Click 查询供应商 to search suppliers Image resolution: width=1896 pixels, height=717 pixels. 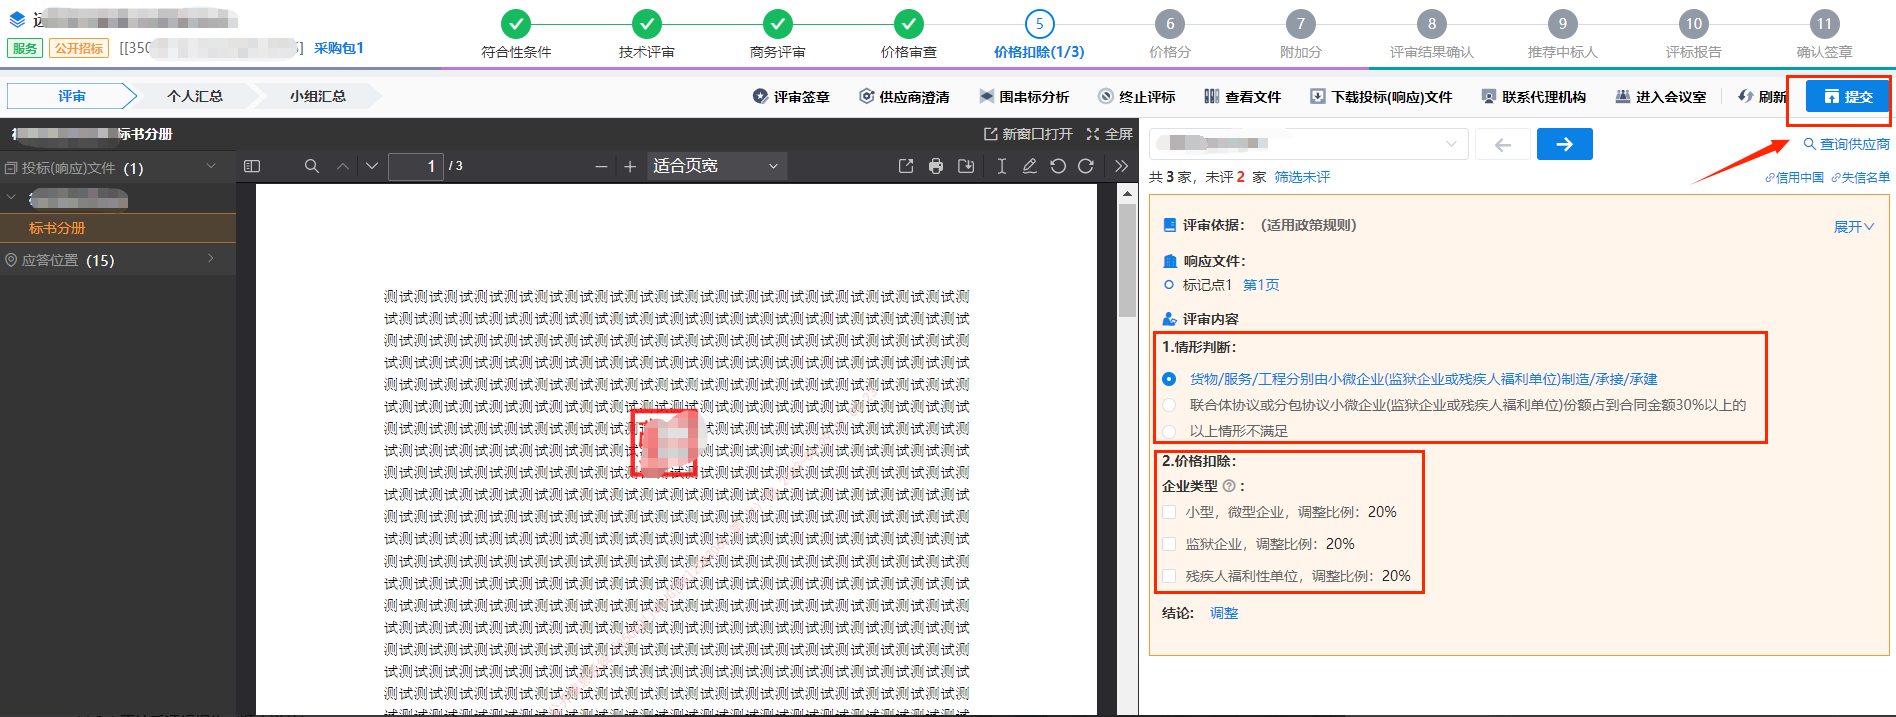coord(1846,144)
